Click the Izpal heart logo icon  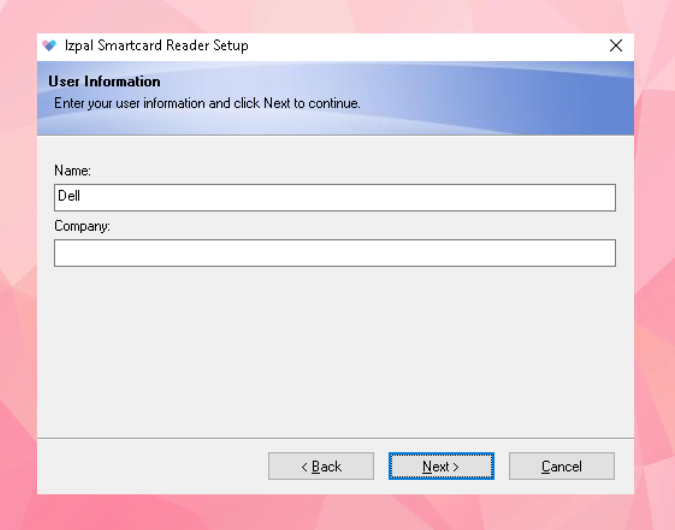coord(49,45)
